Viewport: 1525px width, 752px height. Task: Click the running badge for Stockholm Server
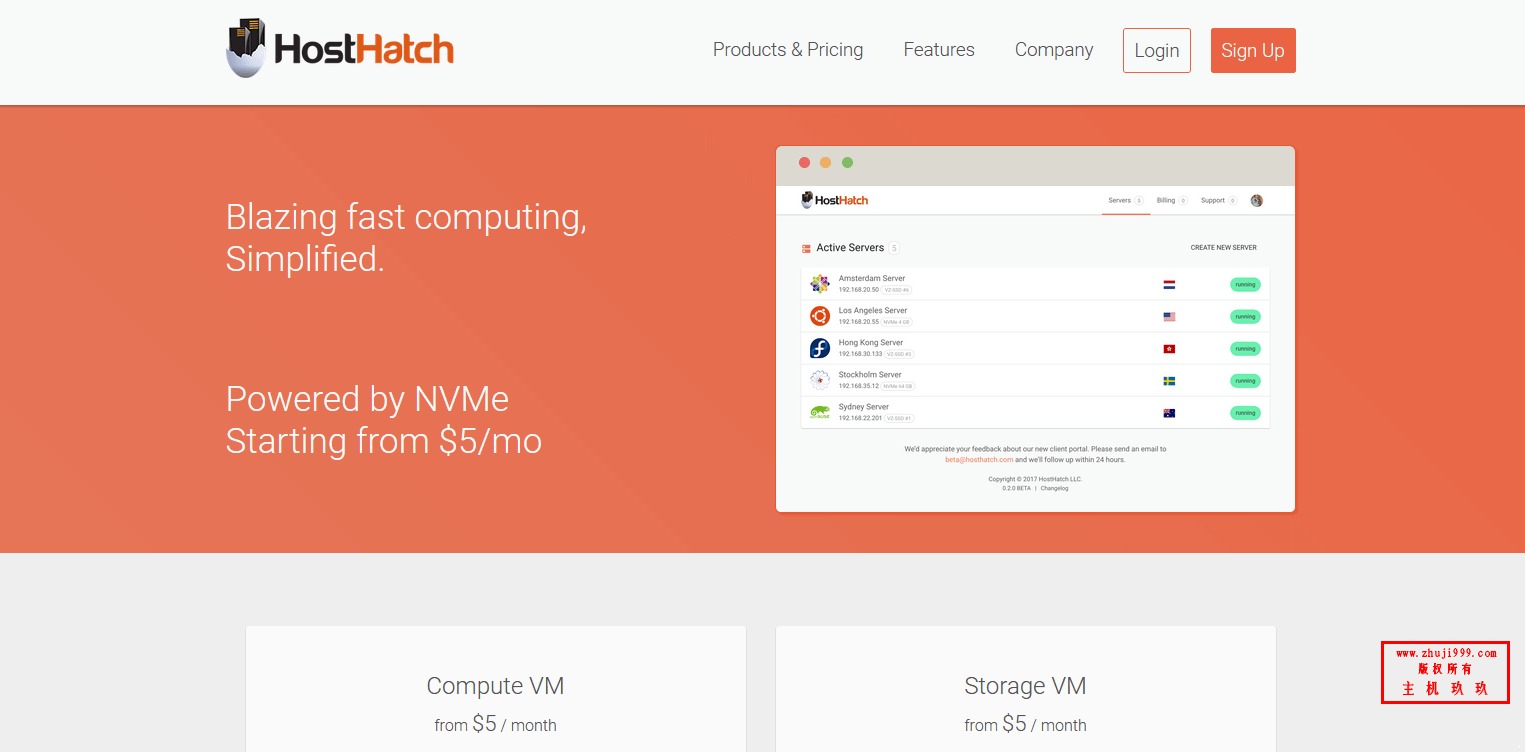pos(1245,381)
